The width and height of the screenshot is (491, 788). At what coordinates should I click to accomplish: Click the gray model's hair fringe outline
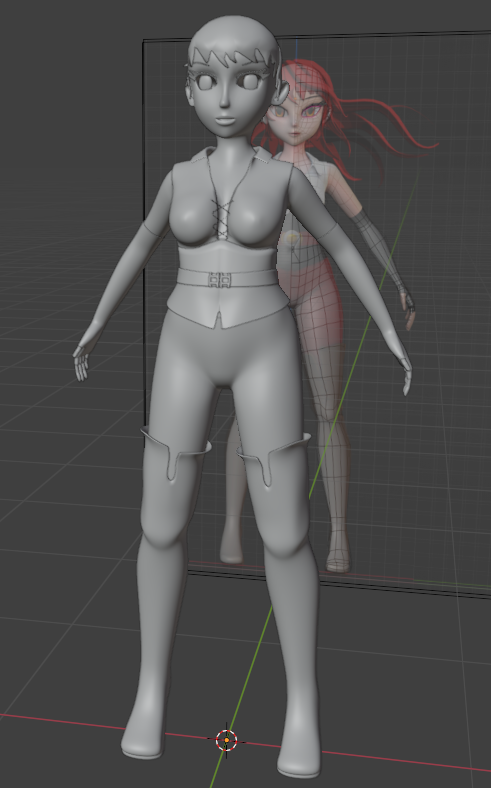click(232, 59)
